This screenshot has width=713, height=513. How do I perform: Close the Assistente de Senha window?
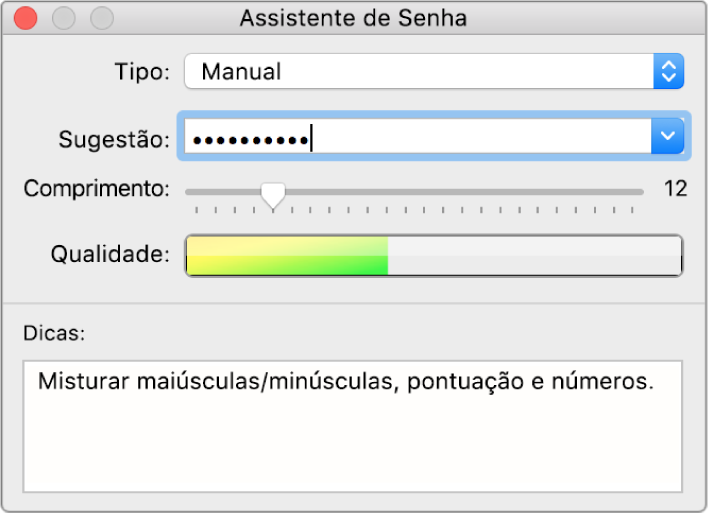click(x=23, y=19)
